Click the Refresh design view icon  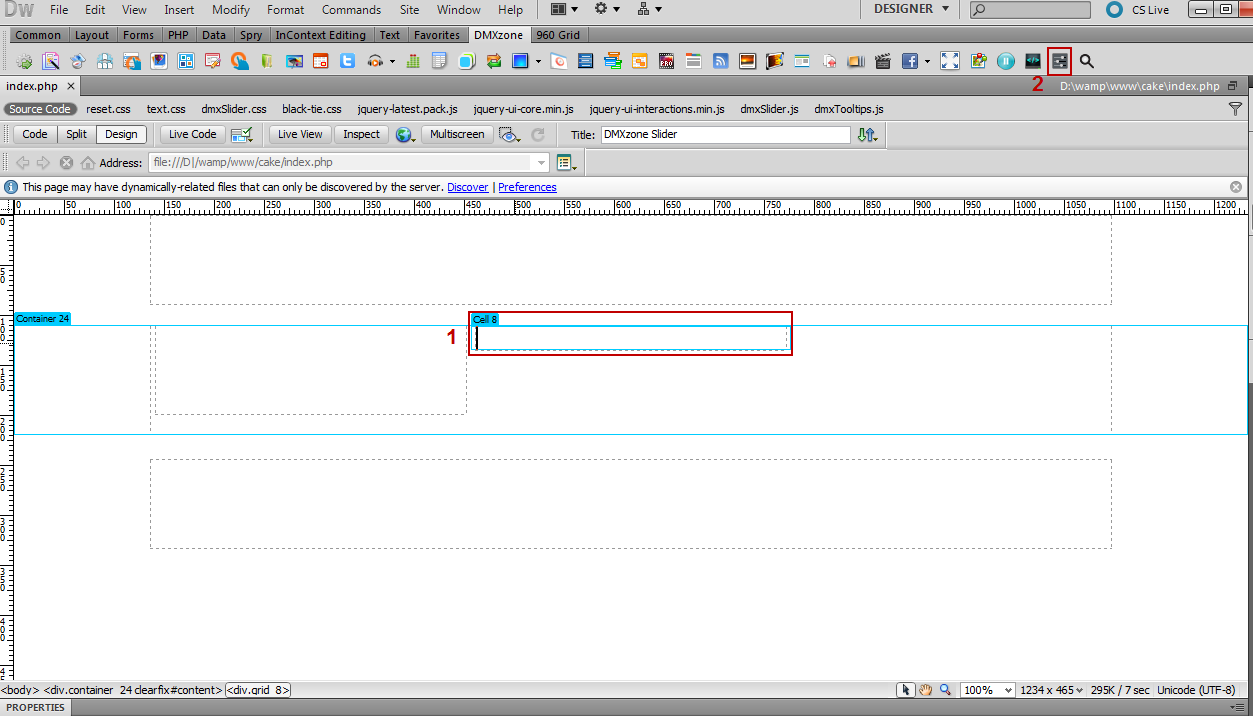538,134
